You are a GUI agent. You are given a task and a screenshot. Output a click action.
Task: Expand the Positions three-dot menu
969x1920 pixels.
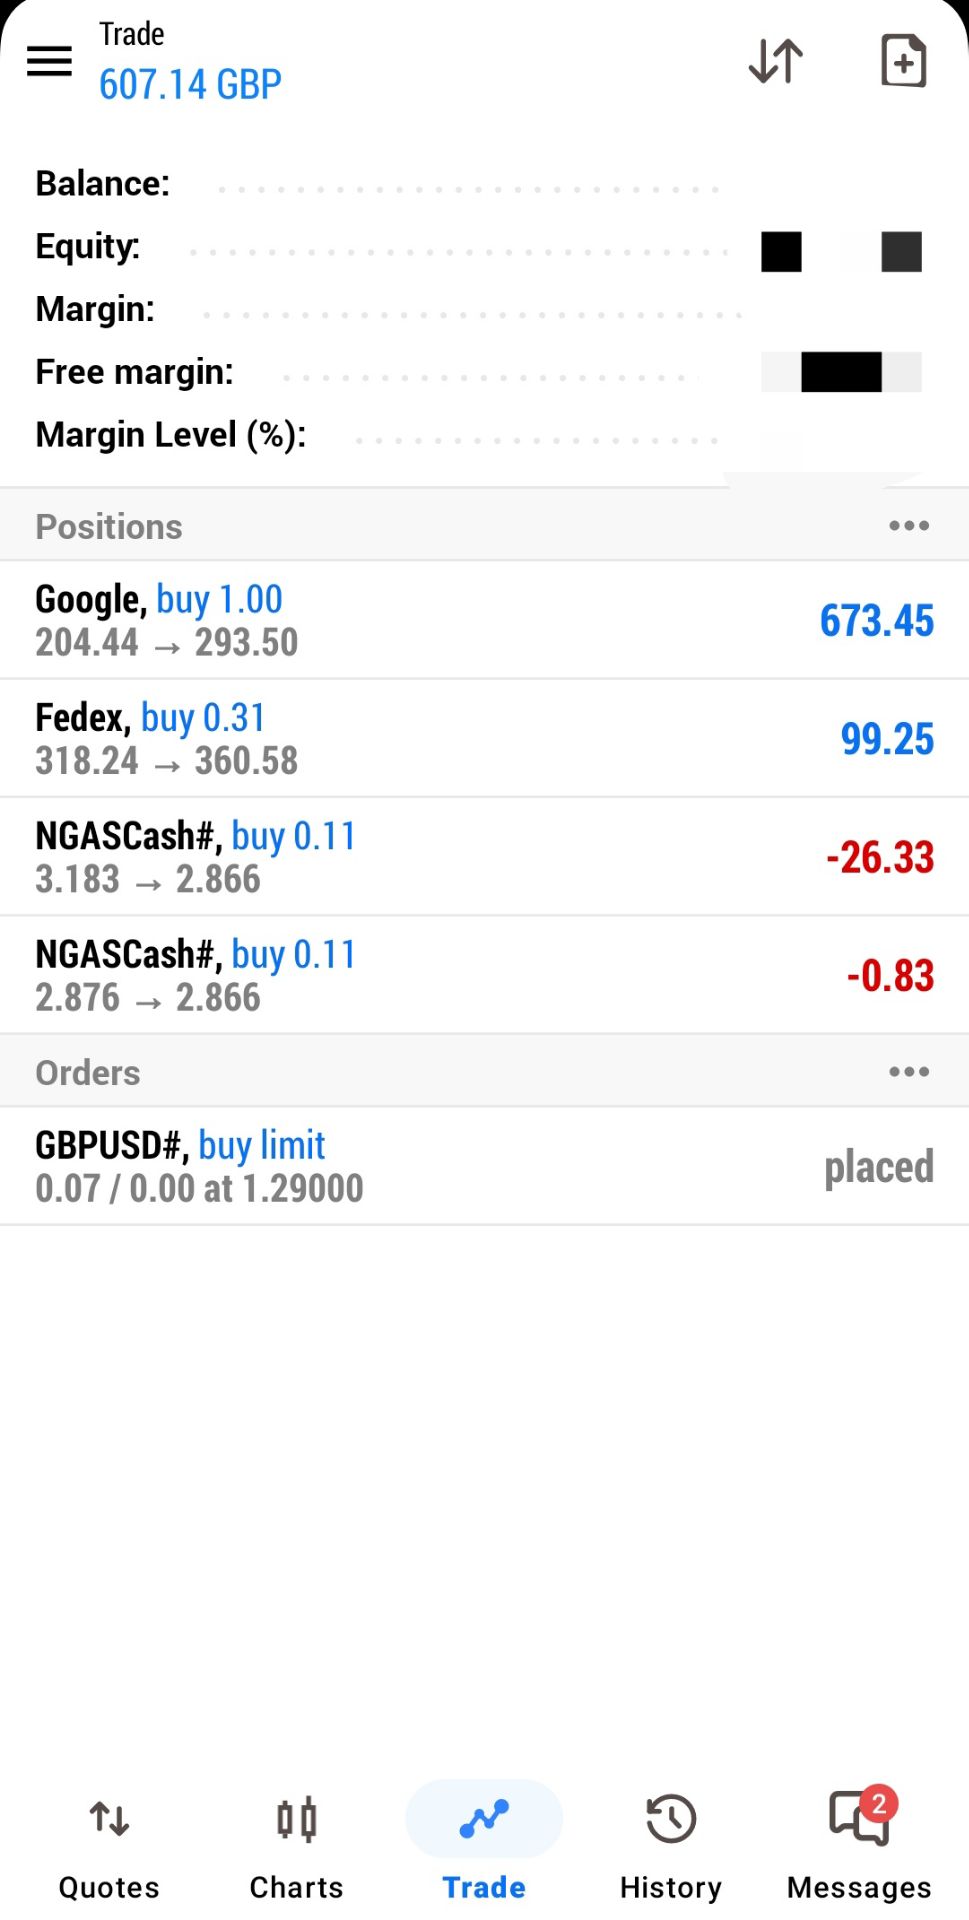tap(908, 526)
